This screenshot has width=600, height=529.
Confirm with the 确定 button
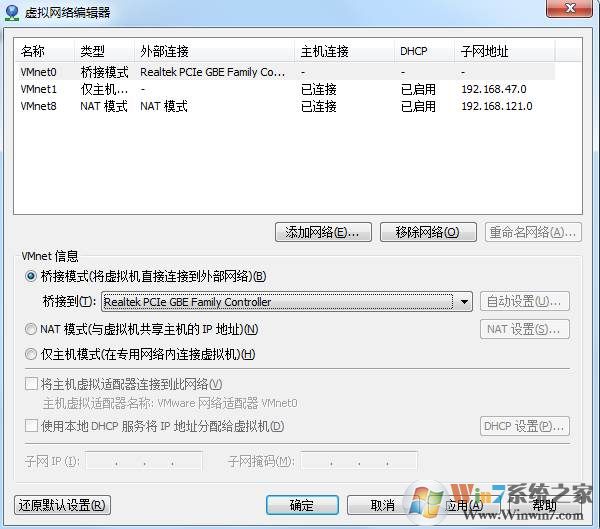tap(302, 505)
